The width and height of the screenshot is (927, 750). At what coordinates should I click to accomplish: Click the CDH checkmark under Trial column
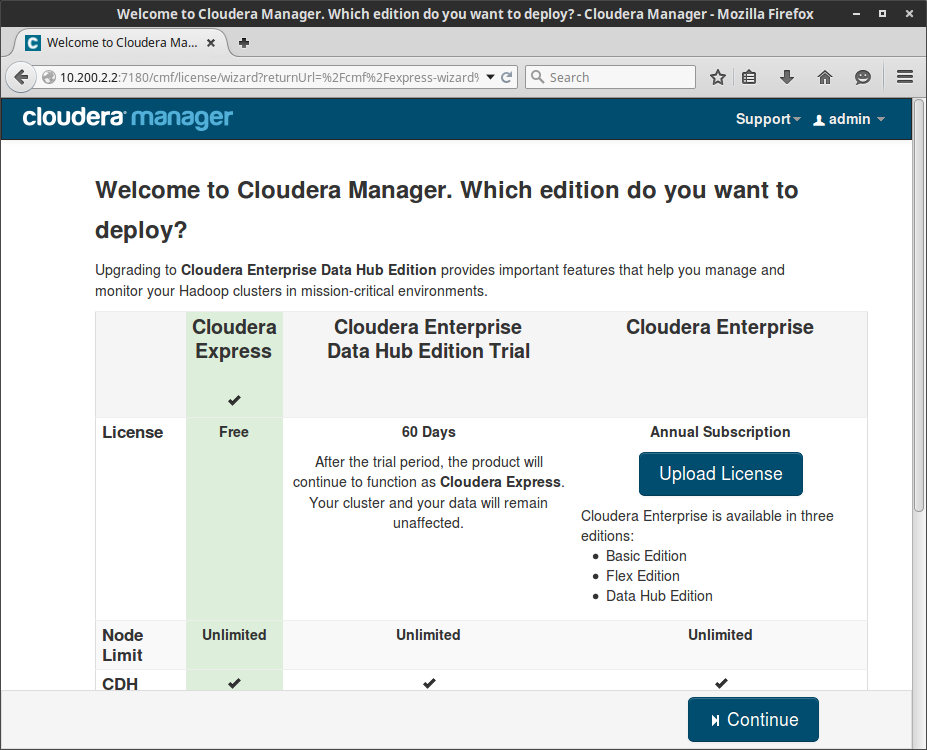point(429,683)
